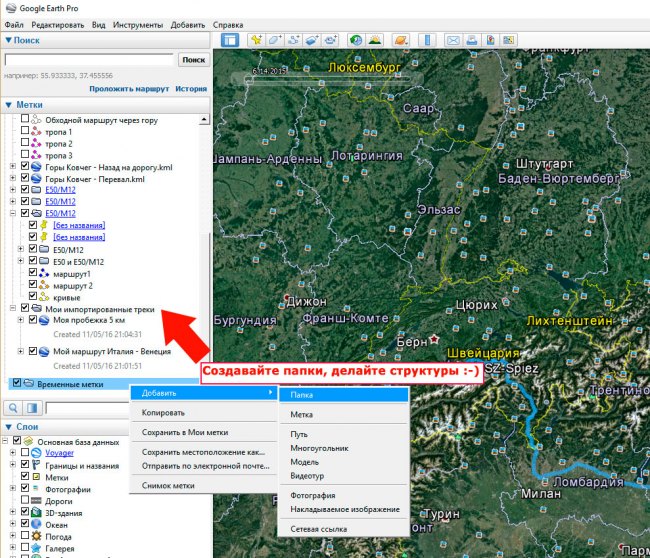
Task: Enable the Дороги layer checkbox
Action: click(x=25, y=500)
